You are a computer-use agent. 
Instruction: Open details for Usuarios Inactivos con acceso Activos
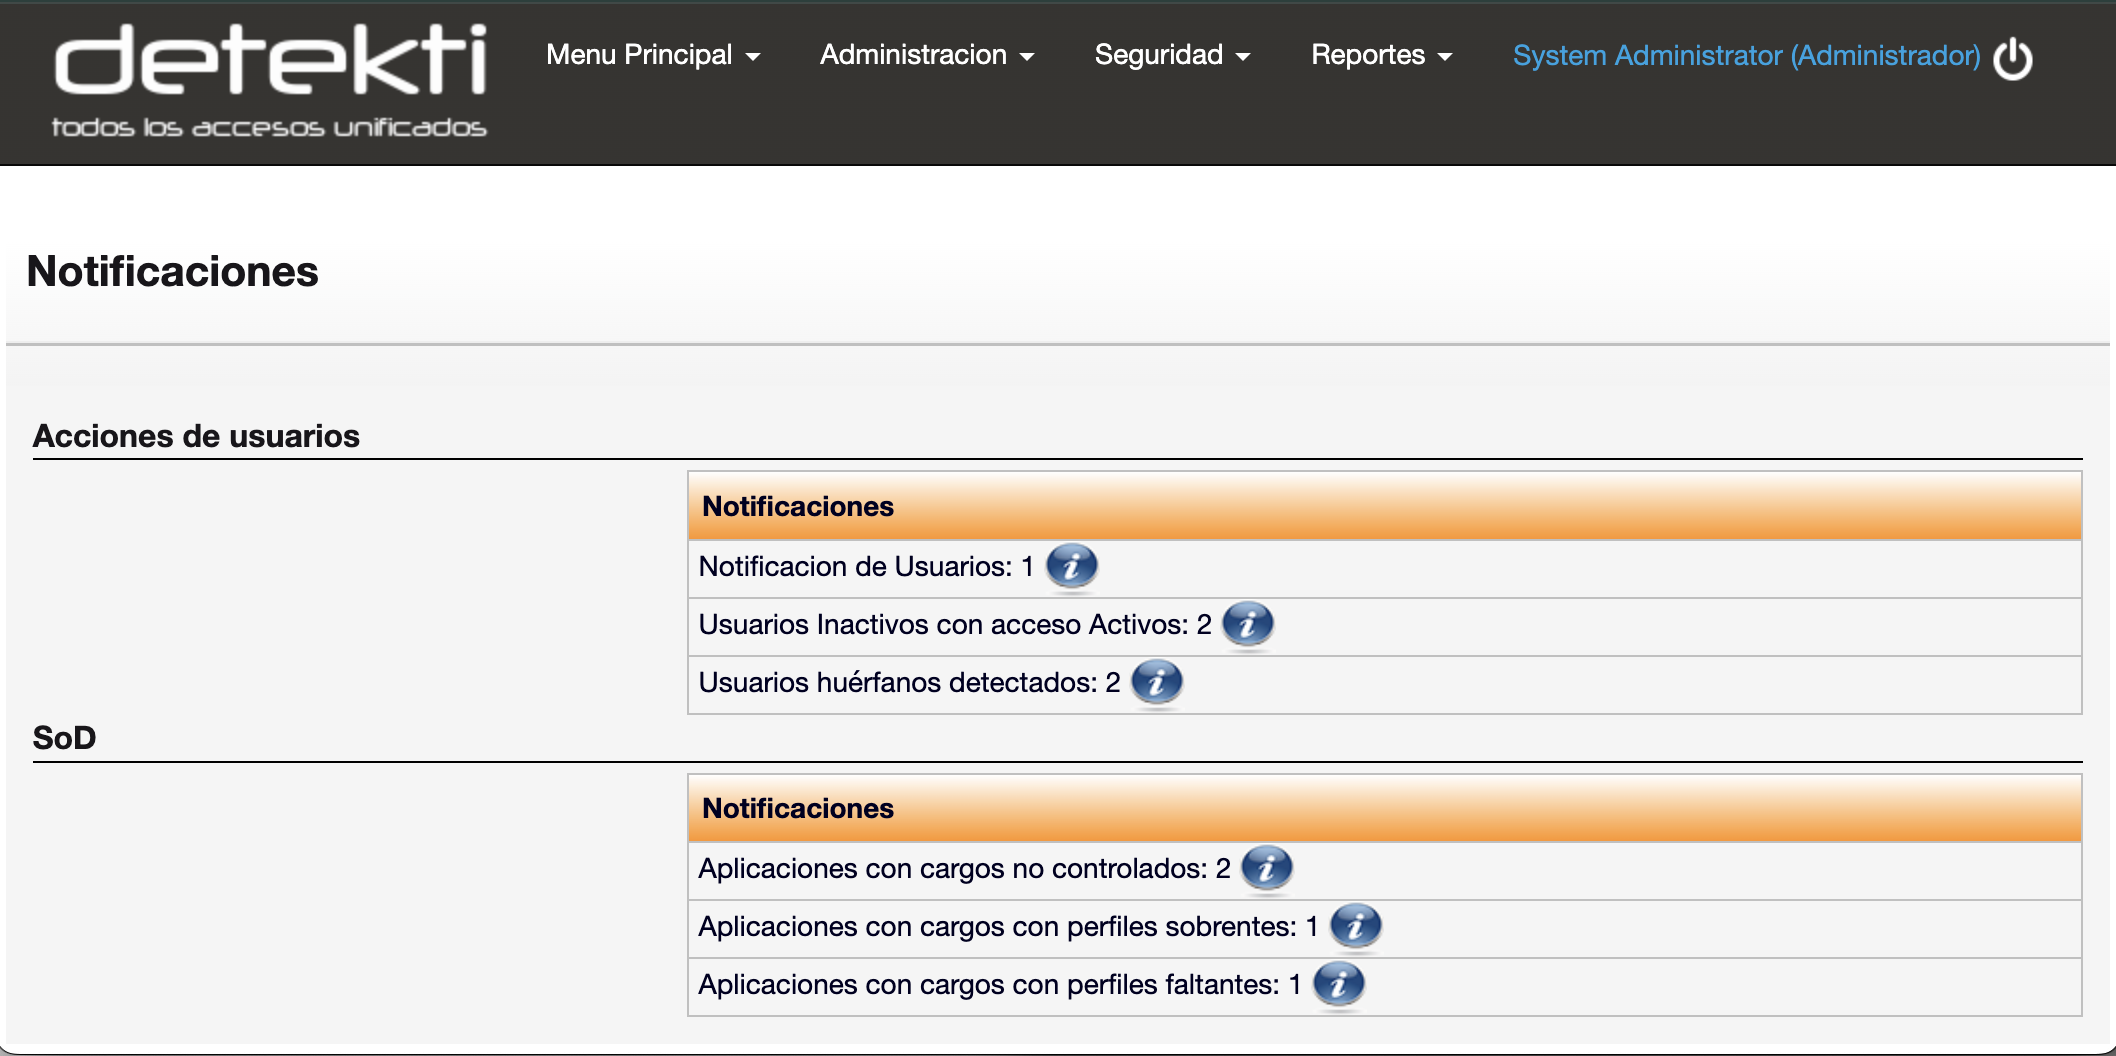[x=1247, y=624]
